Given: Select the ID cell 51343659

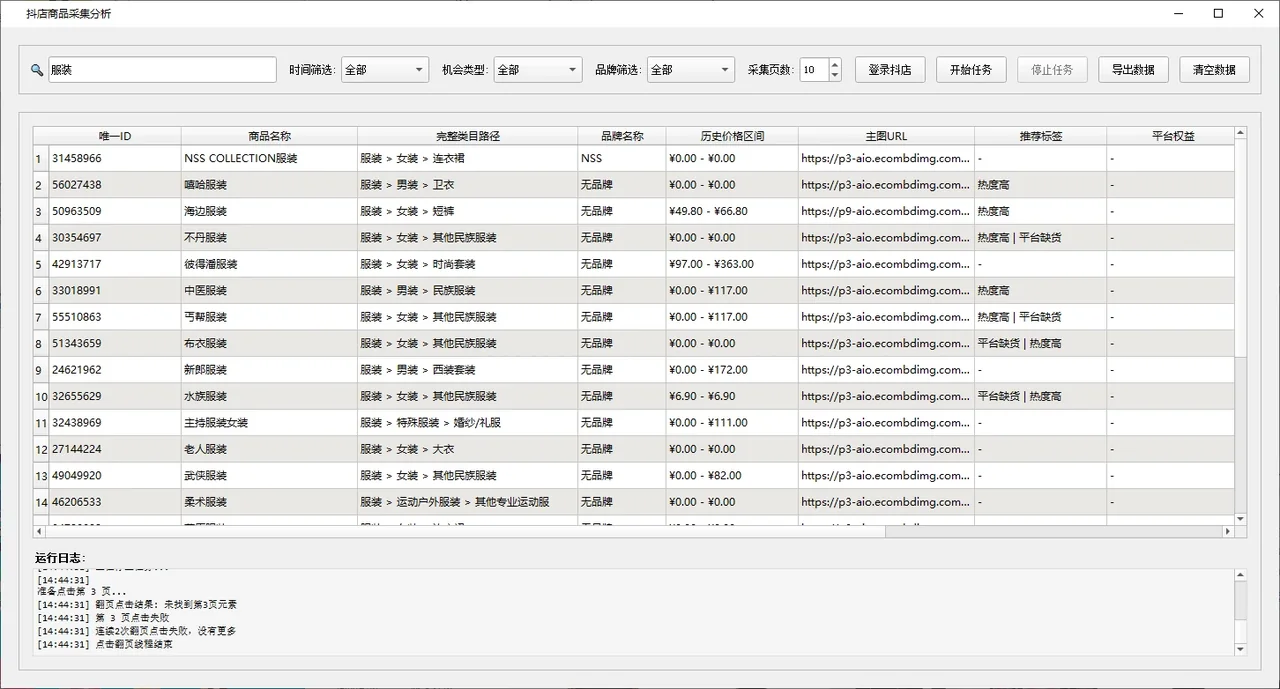Looking at the screenshot, I should tap(115, 343).
